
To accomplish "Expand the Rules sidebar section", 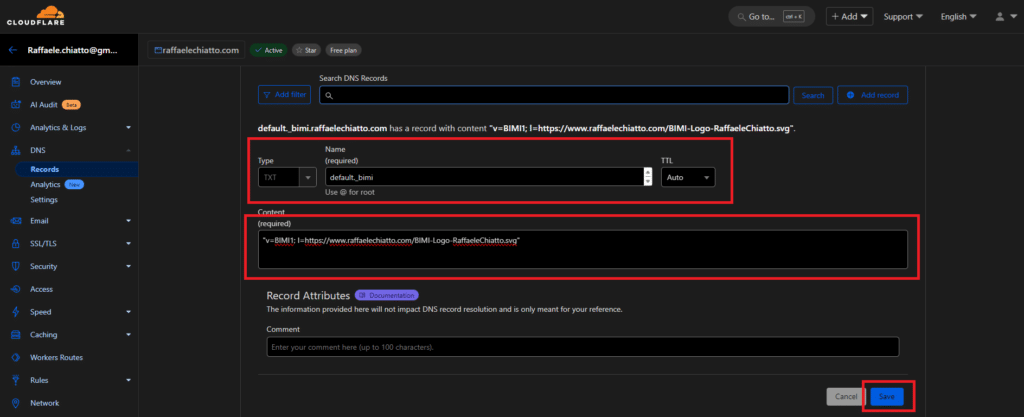I will coord(129,380).
